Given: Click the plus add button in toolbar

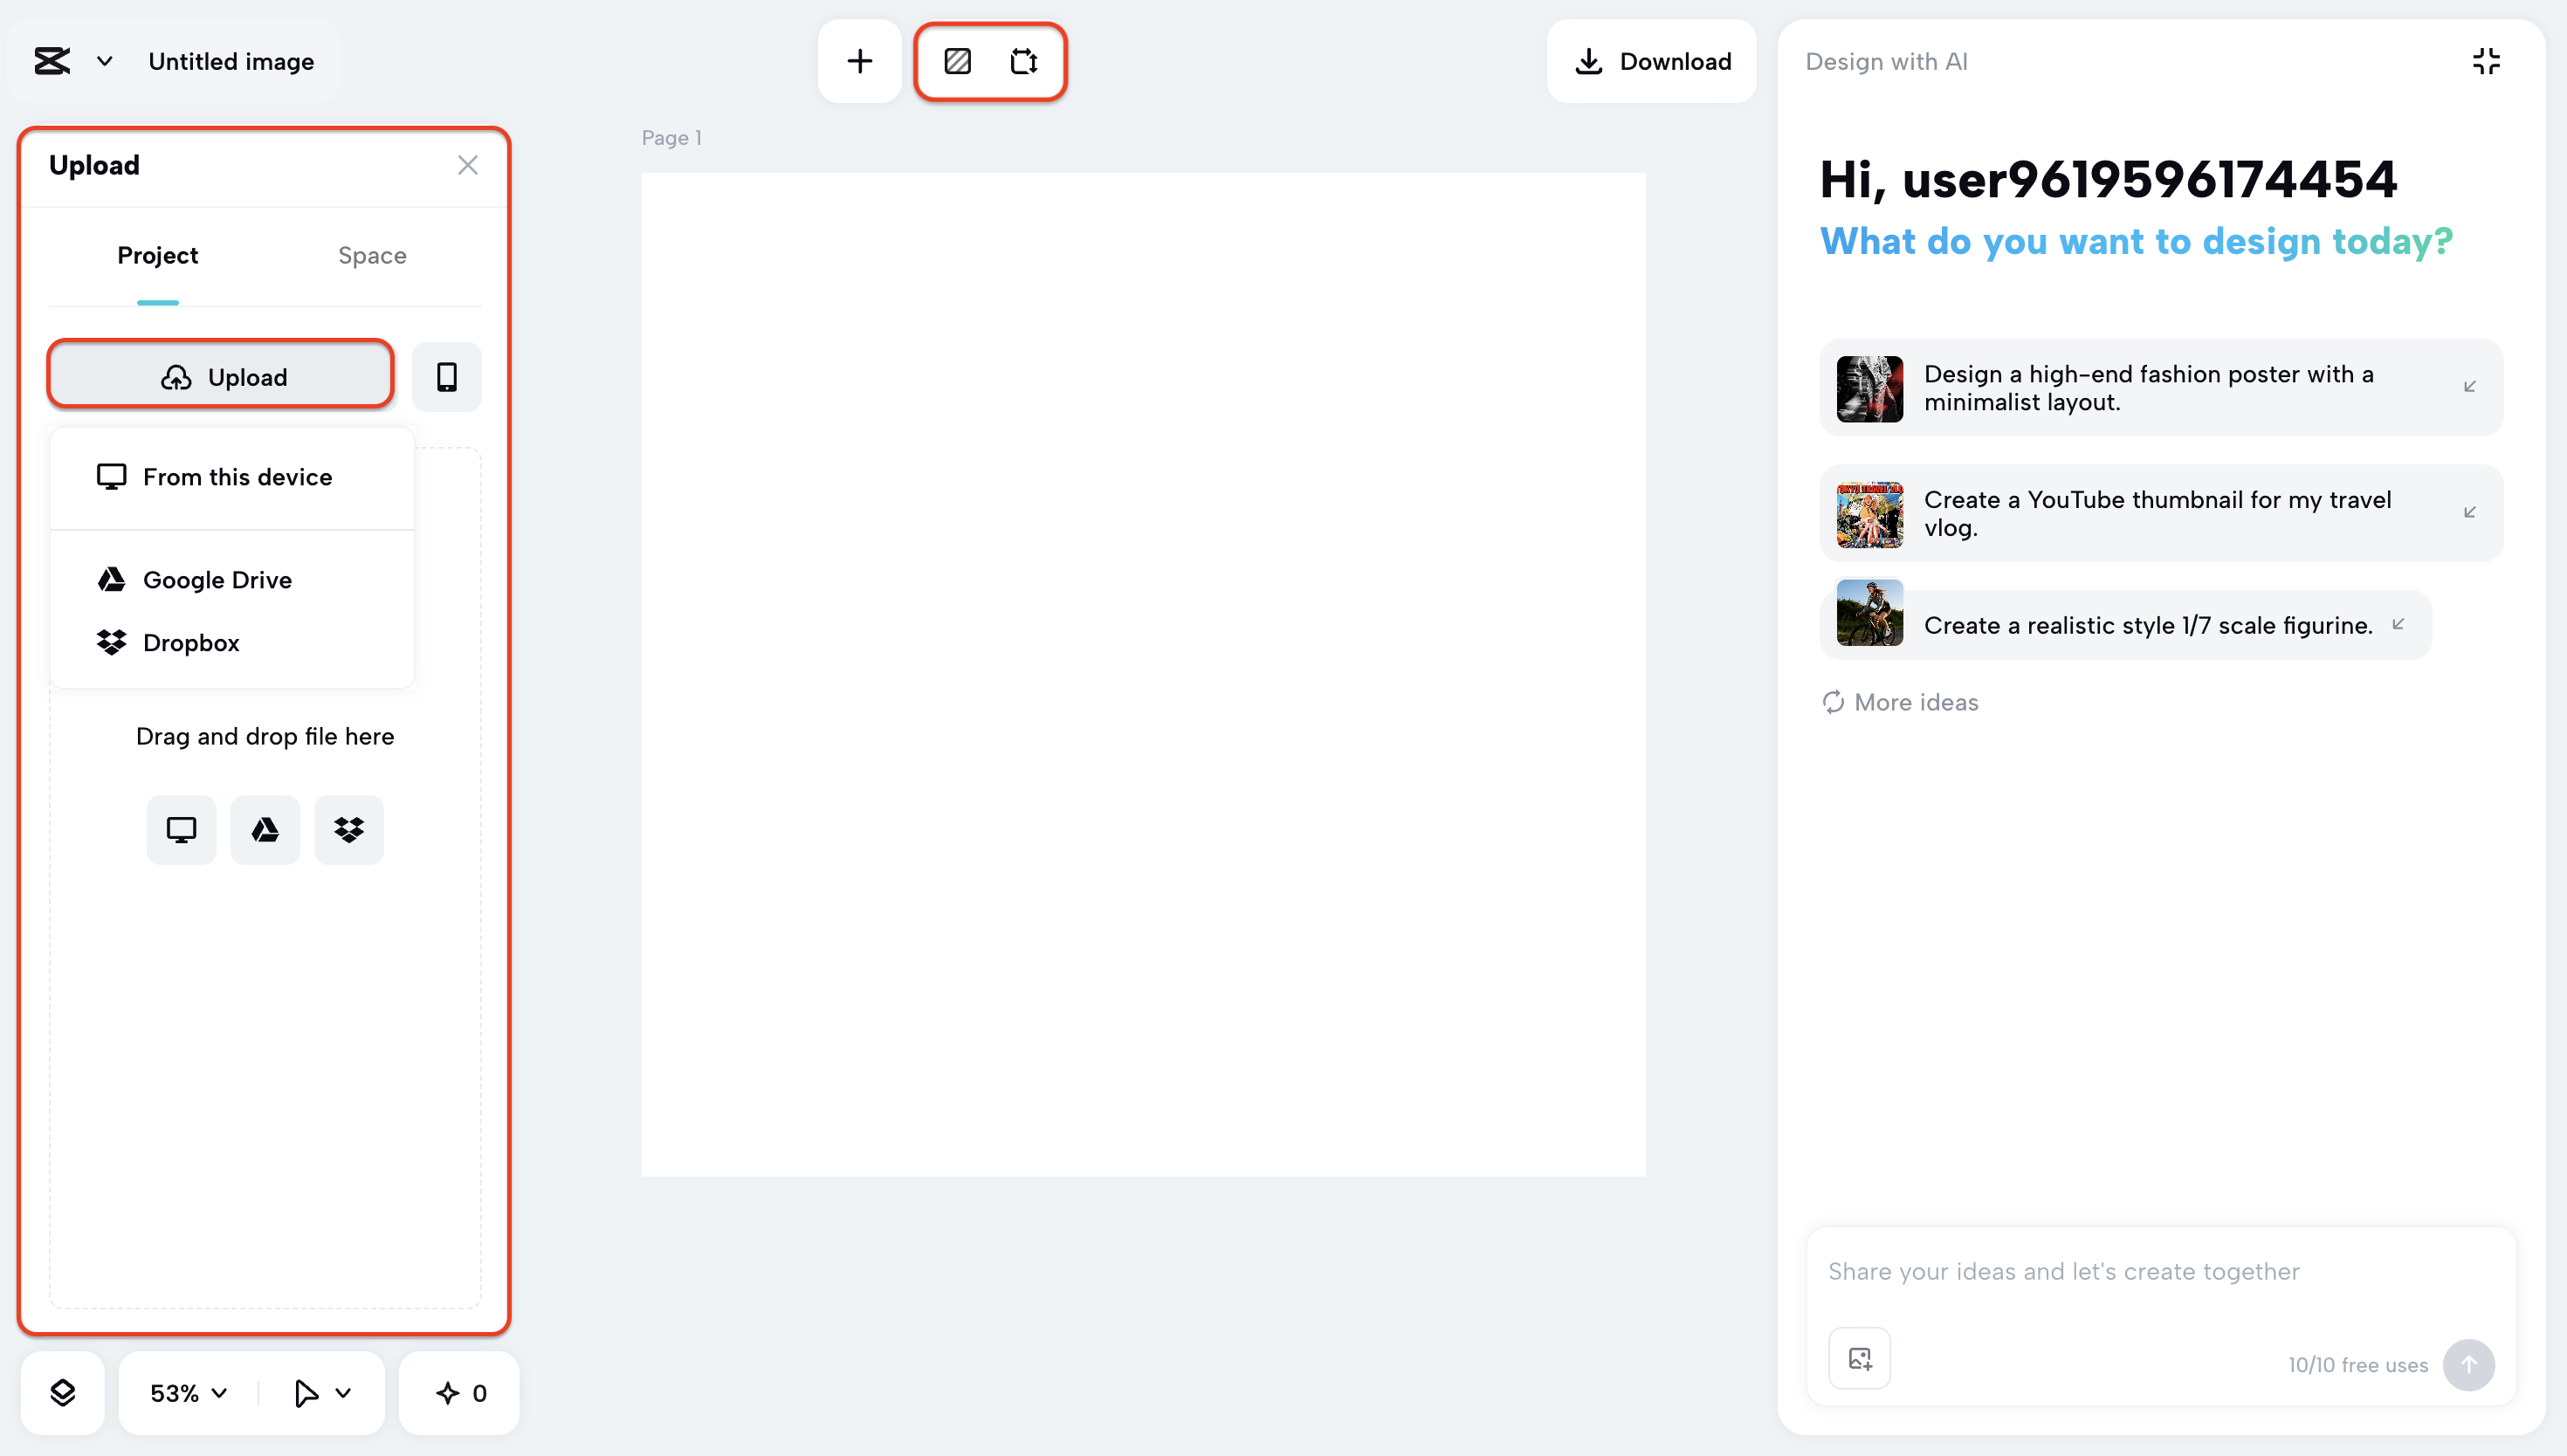Looking at the screenshot, I should [x=859, y=61].
